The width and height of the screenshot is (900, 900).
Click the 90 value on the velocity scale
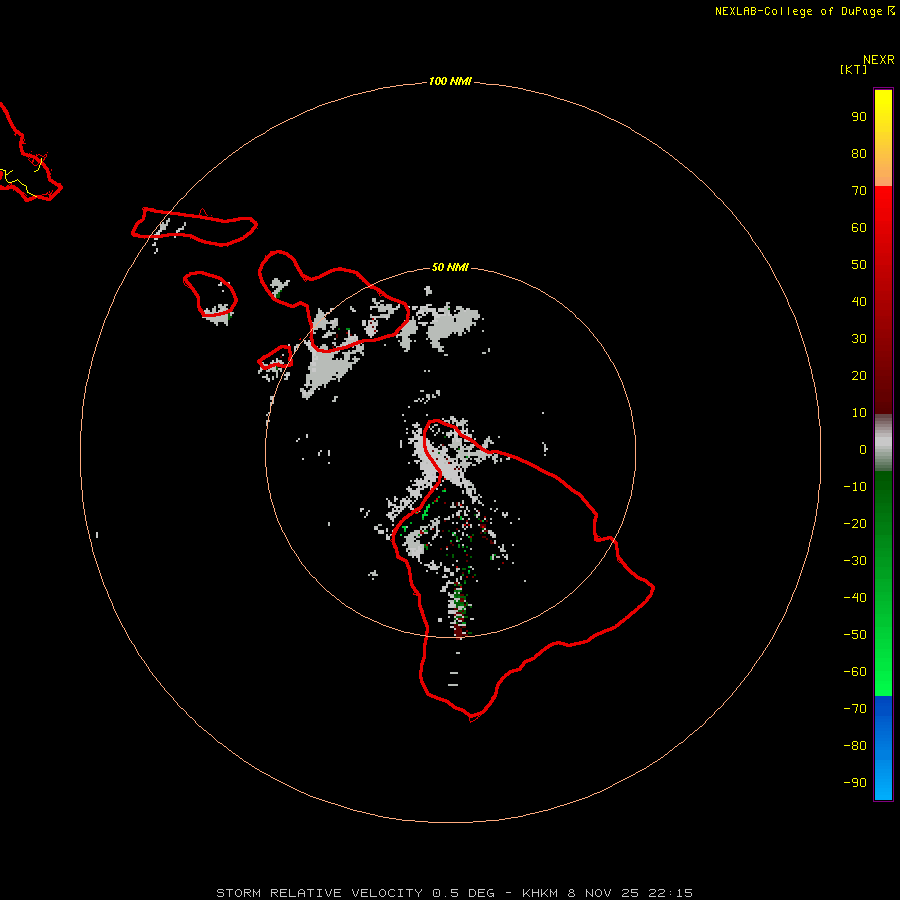coord(859,117)
